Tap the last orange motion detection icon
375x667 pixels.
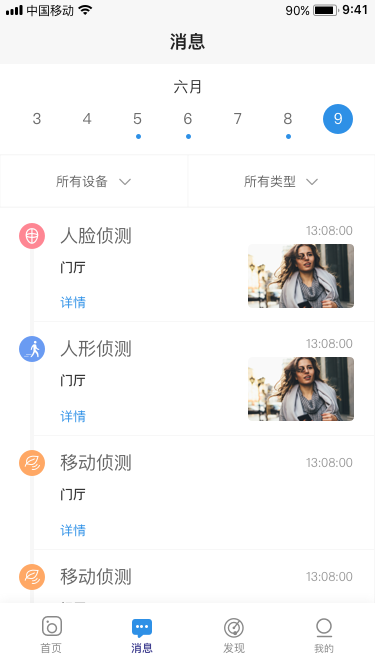(32, 577)
